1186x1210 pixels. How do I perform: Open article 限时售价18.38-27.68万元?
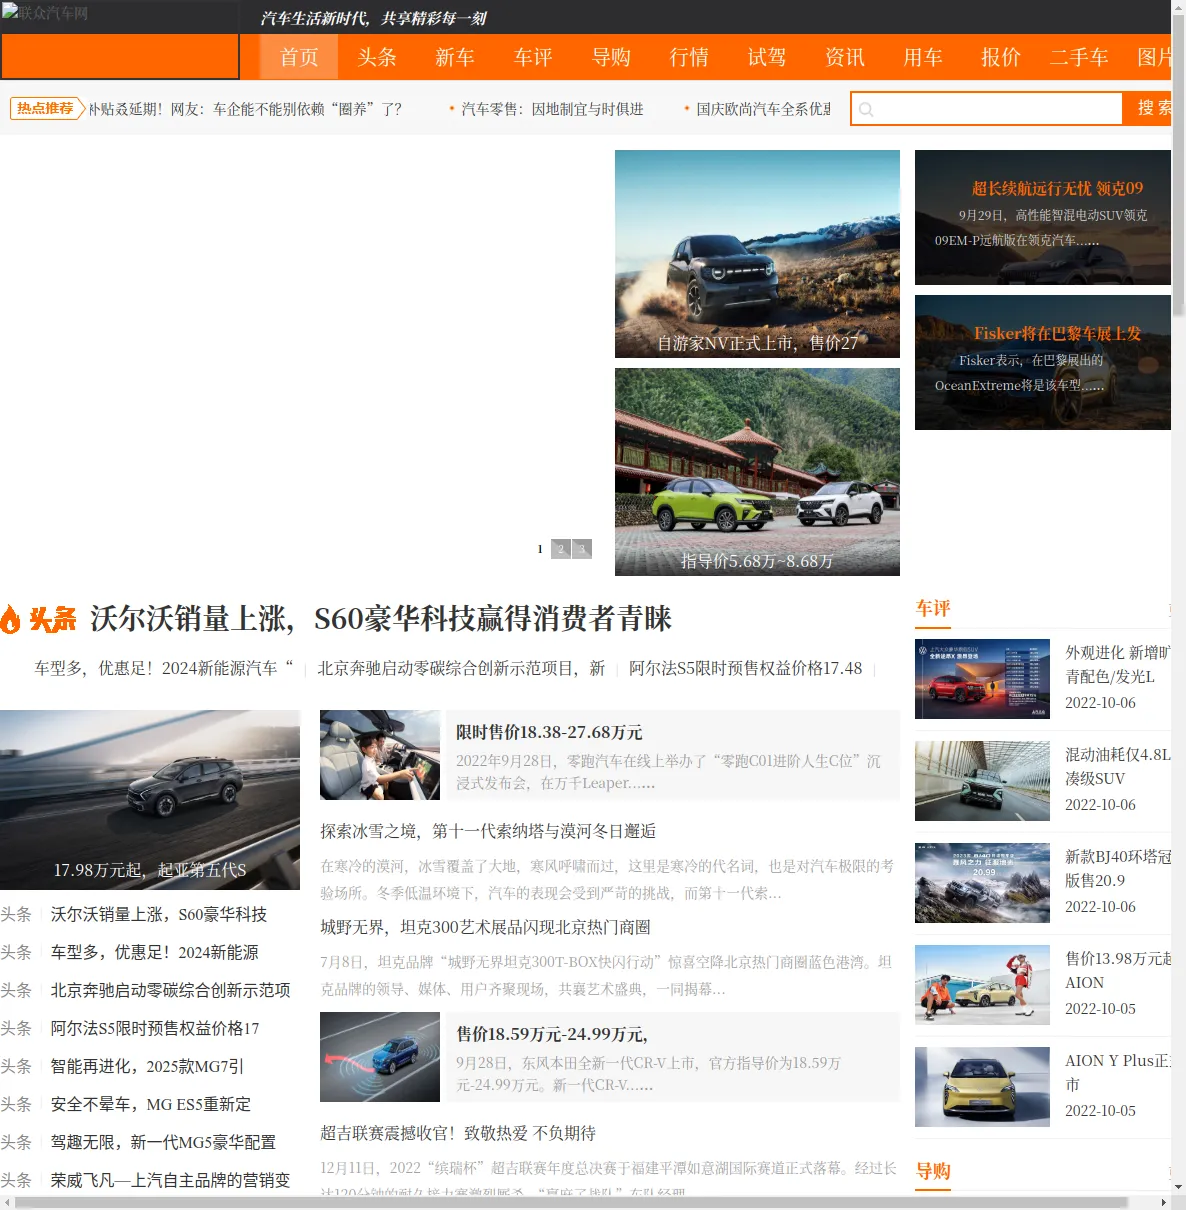549,732
